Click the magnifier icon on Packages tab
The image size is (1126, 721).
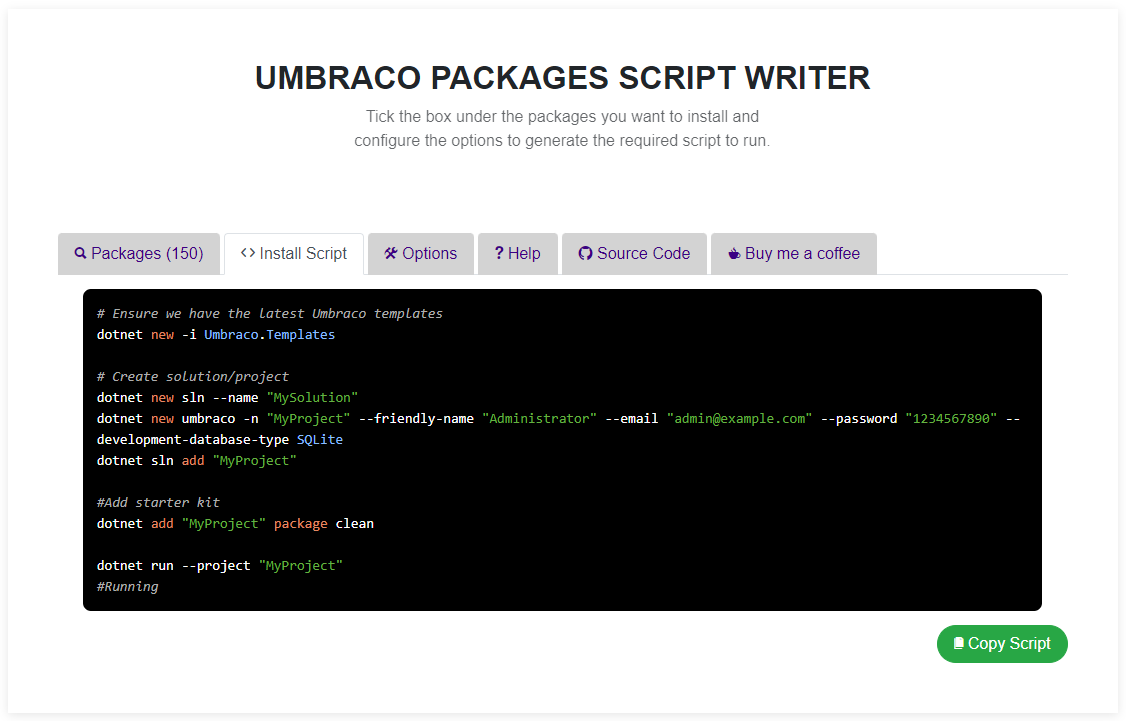[x=80, y=253]
